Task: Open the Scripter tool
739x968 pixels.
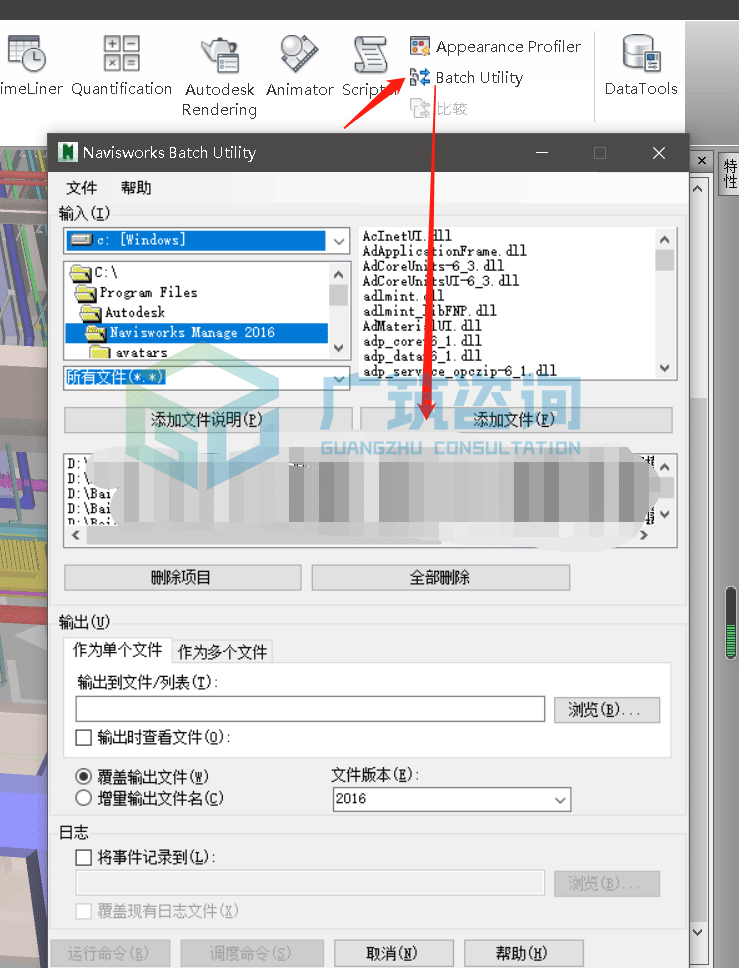Action: 370,66
